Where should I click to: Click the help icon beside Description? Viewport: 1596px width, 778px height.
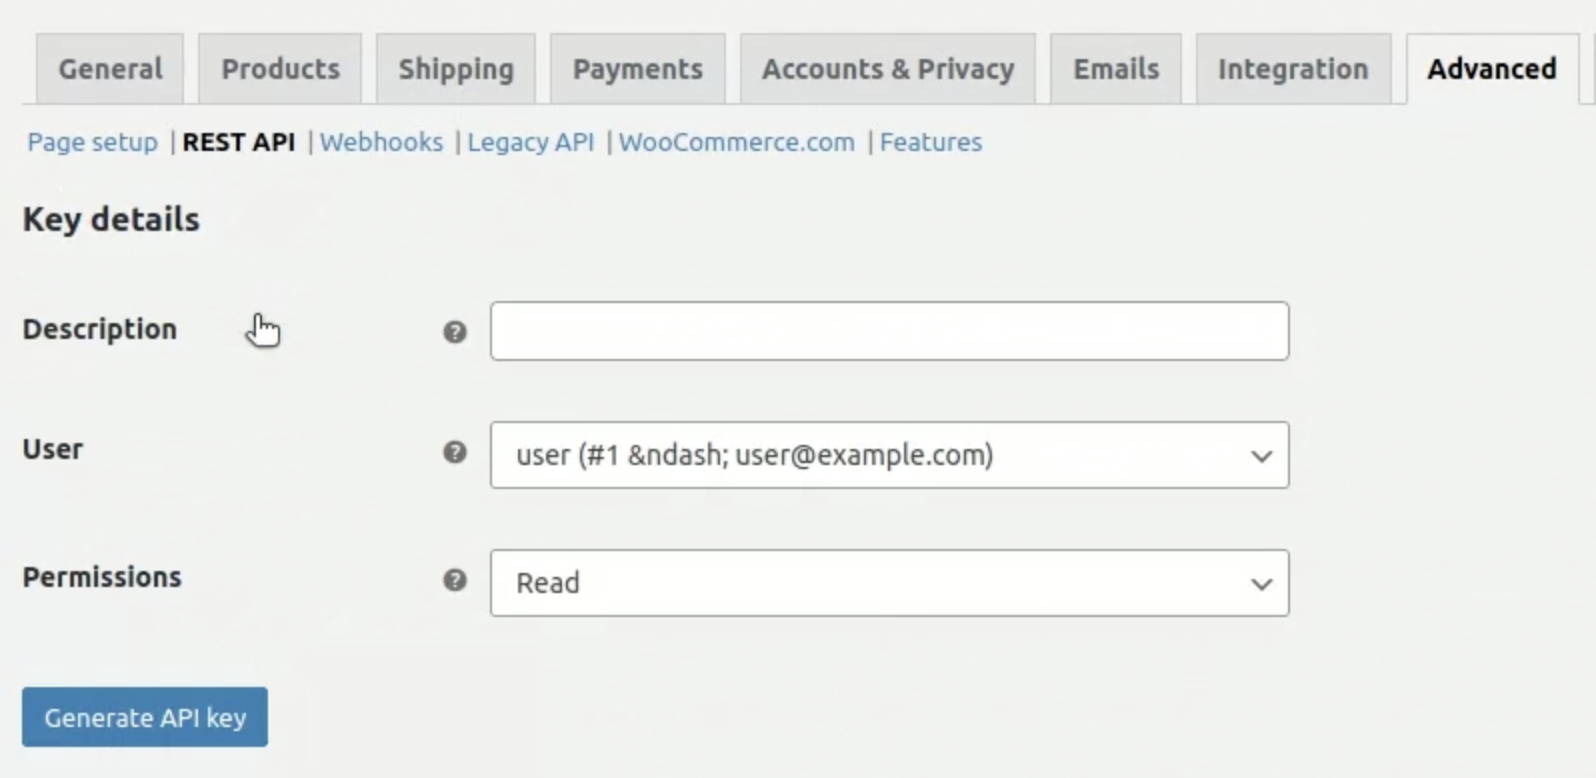(x=455, y=331)
